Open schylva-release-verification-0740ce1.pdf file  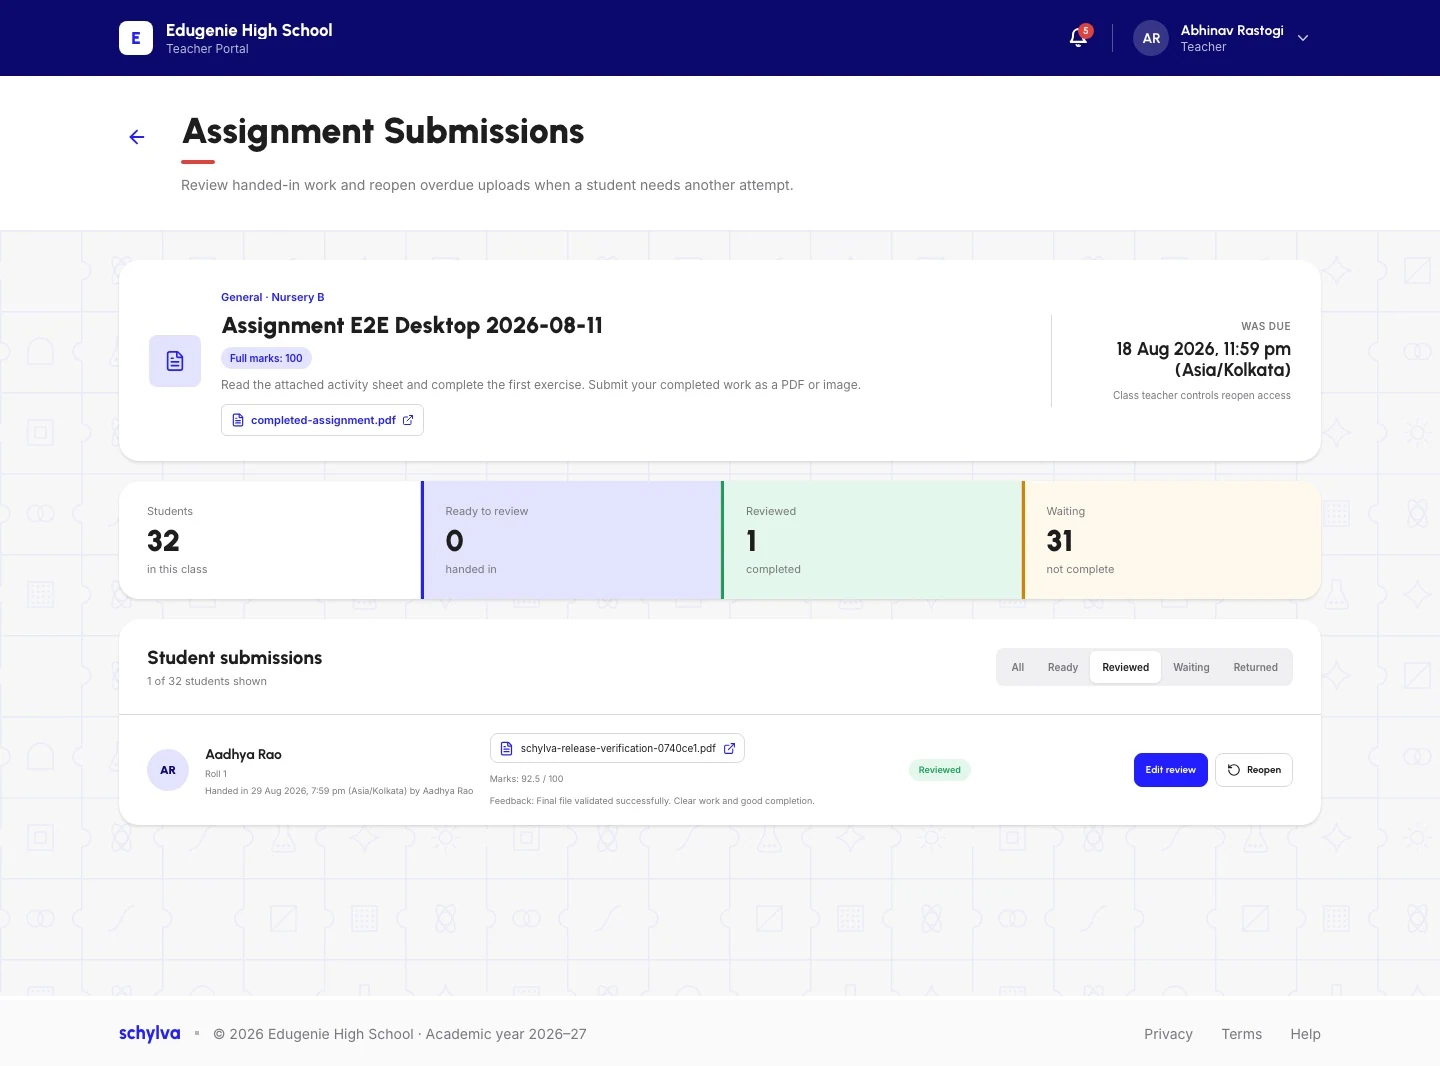(x=617, y=748)
